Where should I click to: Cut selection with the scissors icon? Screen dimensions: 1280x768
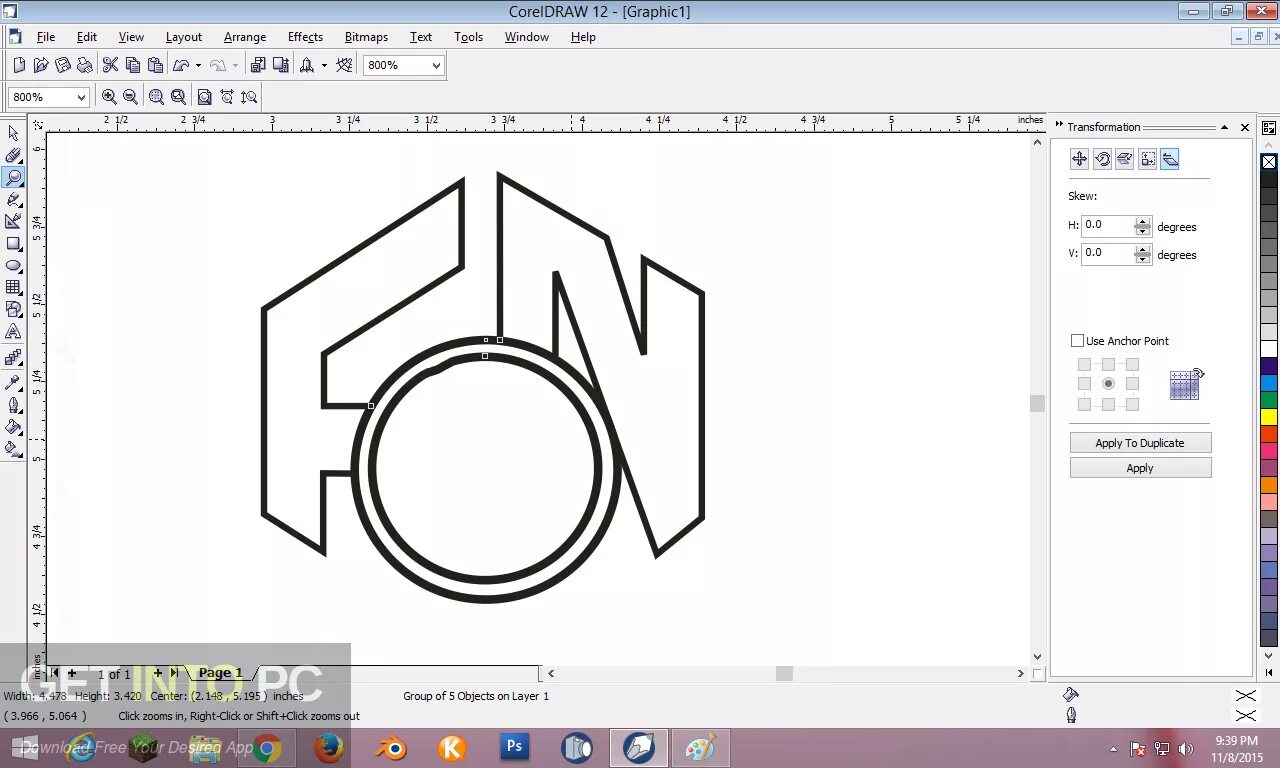(110, 65)
